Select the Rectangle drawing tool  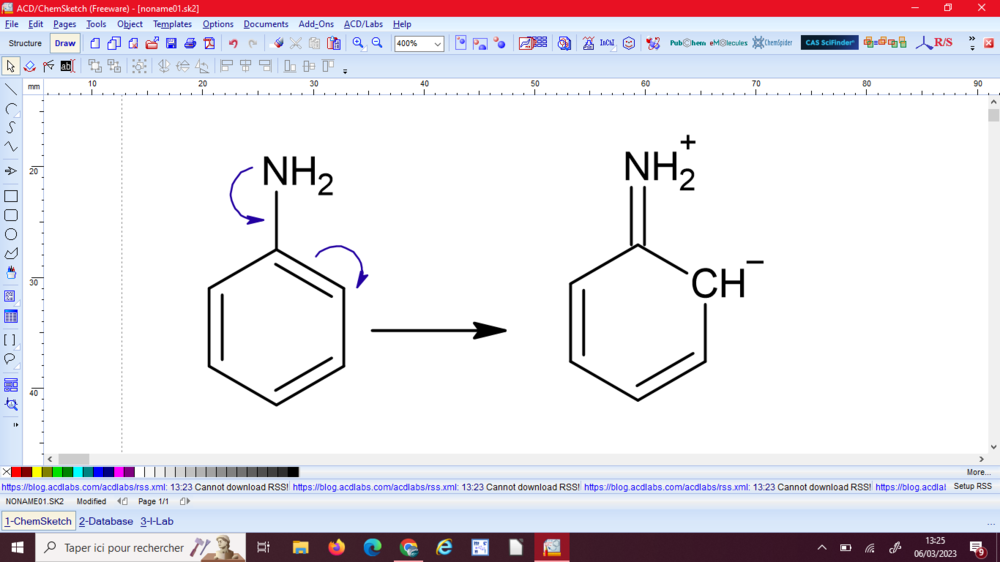[11, 196]
